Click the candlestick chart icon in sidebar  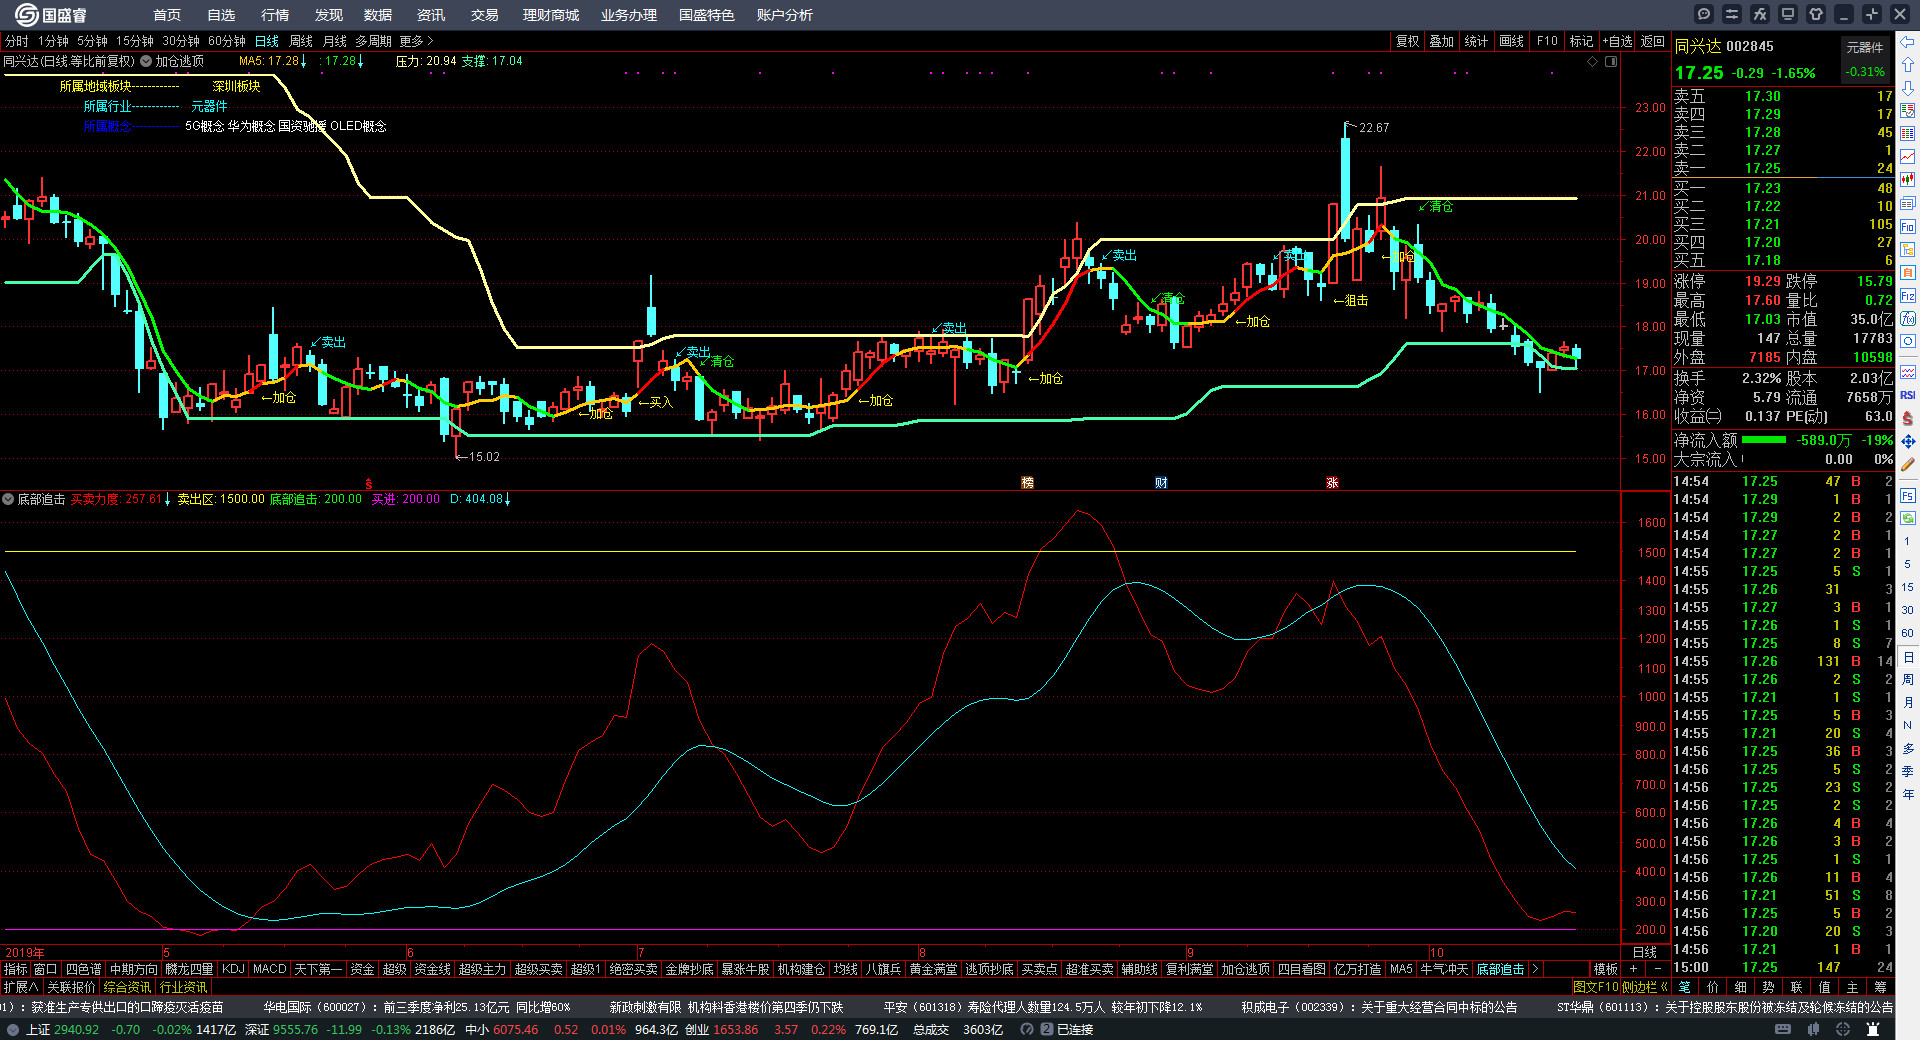tap(1908, 180)
